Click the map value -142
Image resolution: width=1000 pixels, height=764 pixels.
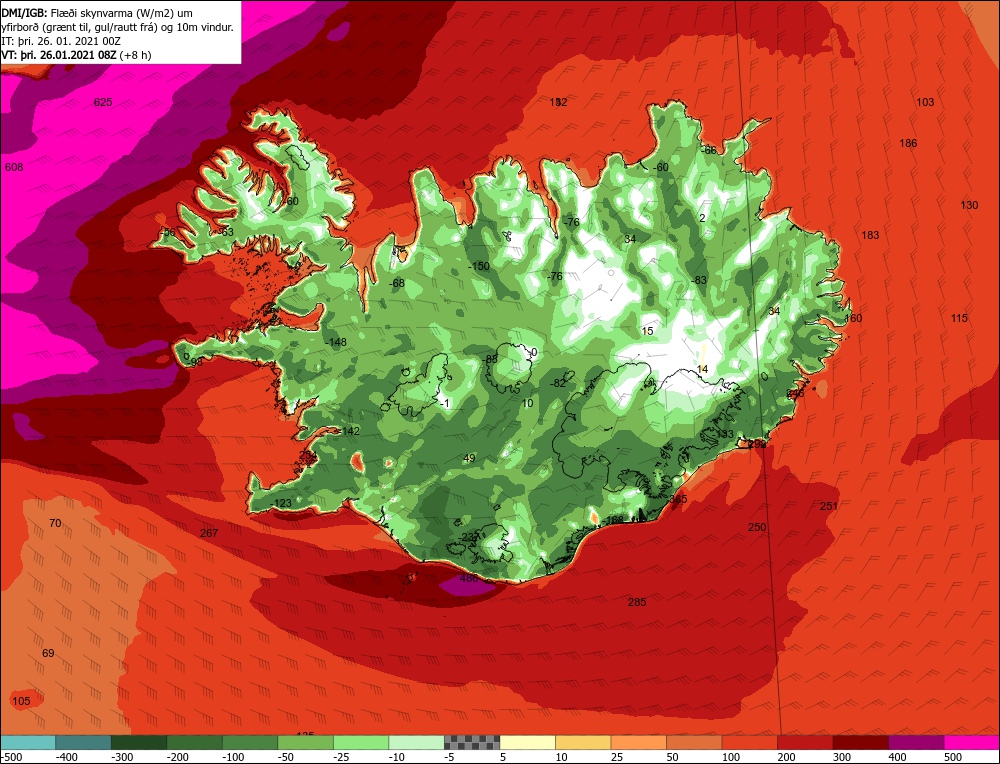point(349,431)
